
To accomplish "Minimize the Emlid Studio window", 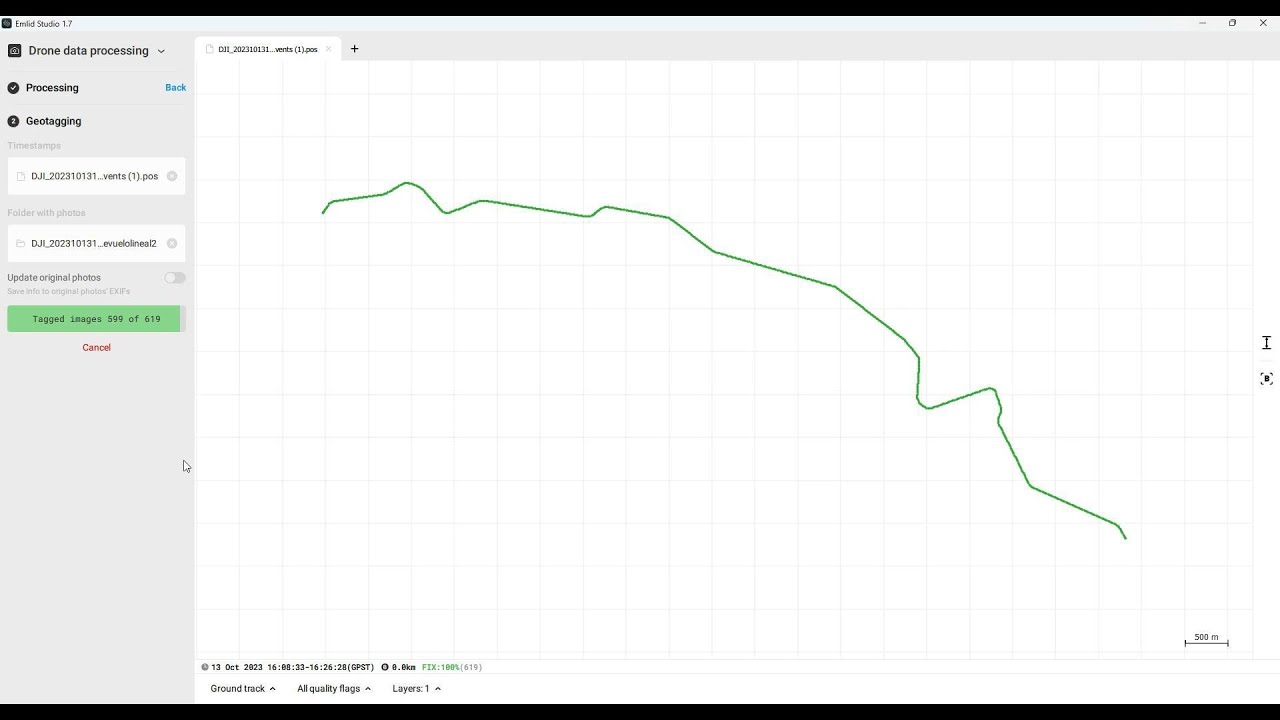I will click(x=1202, y=23).
